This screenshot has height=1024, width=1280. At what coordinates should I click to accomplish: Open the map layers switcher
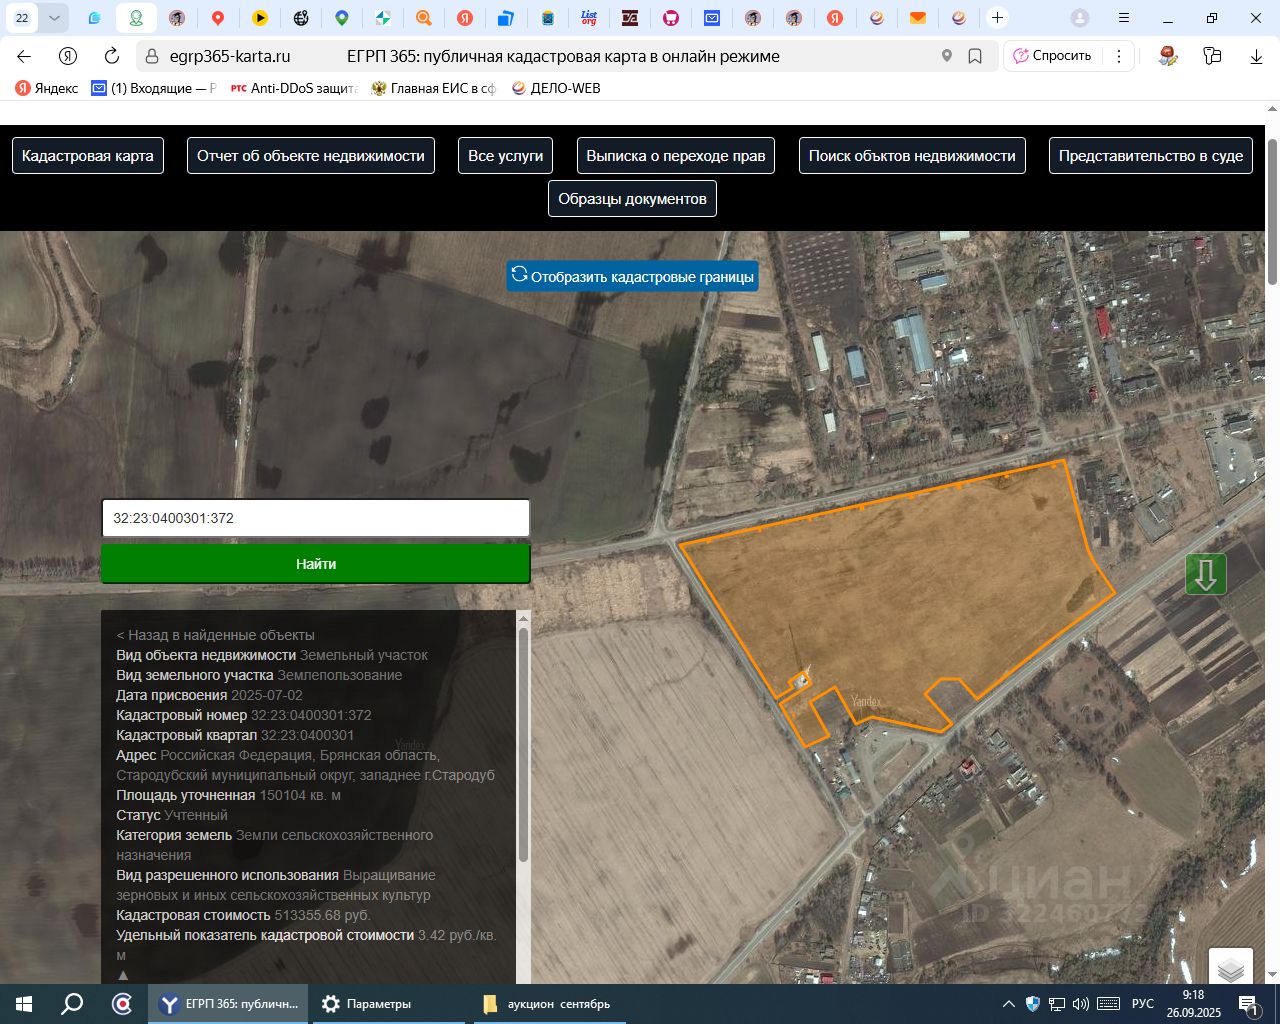tap(1231, 969)
